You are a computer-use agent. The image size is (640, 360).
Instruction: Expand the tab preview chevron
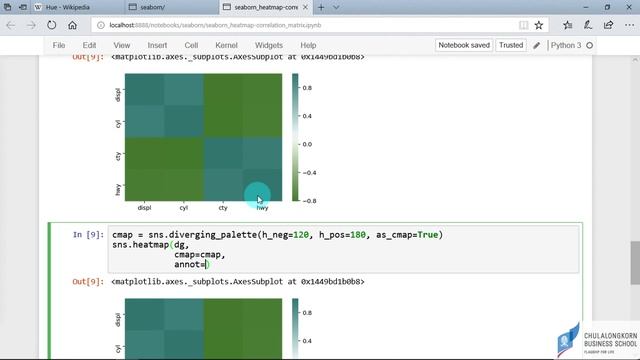[x=336, y=7]
